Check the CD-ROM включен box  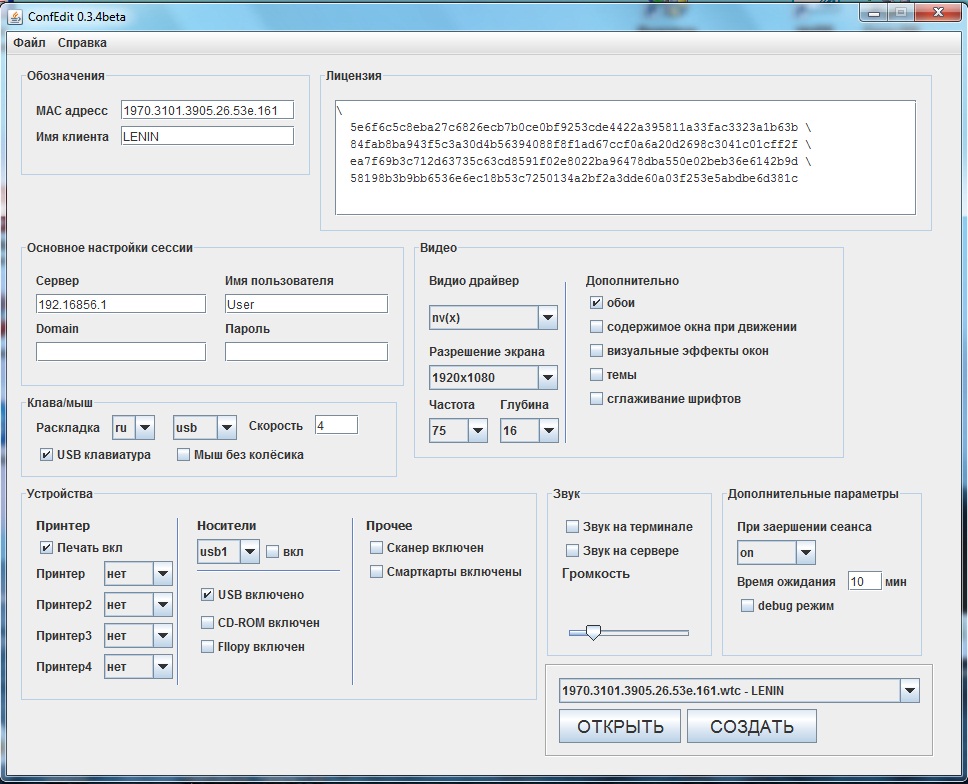tap(205, 621)
